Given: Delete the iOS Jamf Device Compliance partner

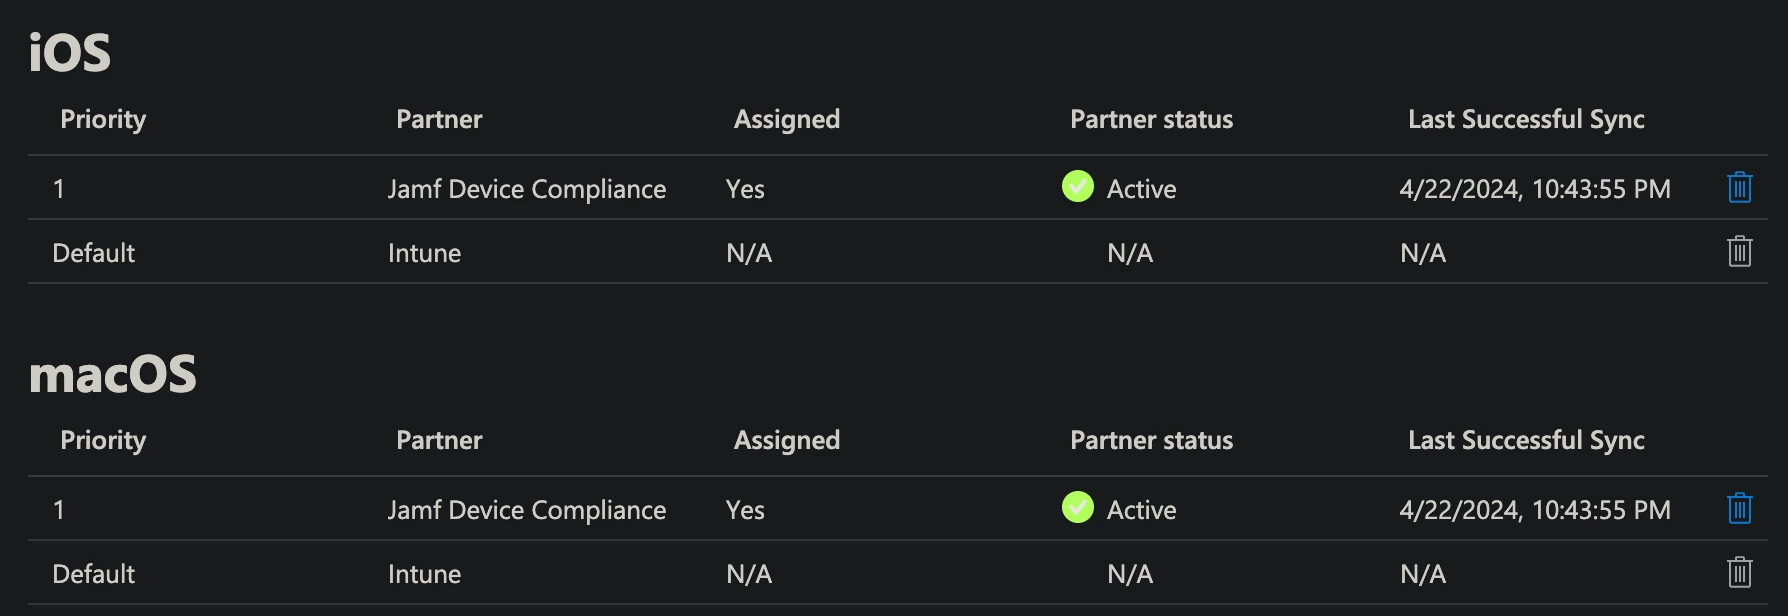Looking at the screenshot, I should coord(1739,188).
